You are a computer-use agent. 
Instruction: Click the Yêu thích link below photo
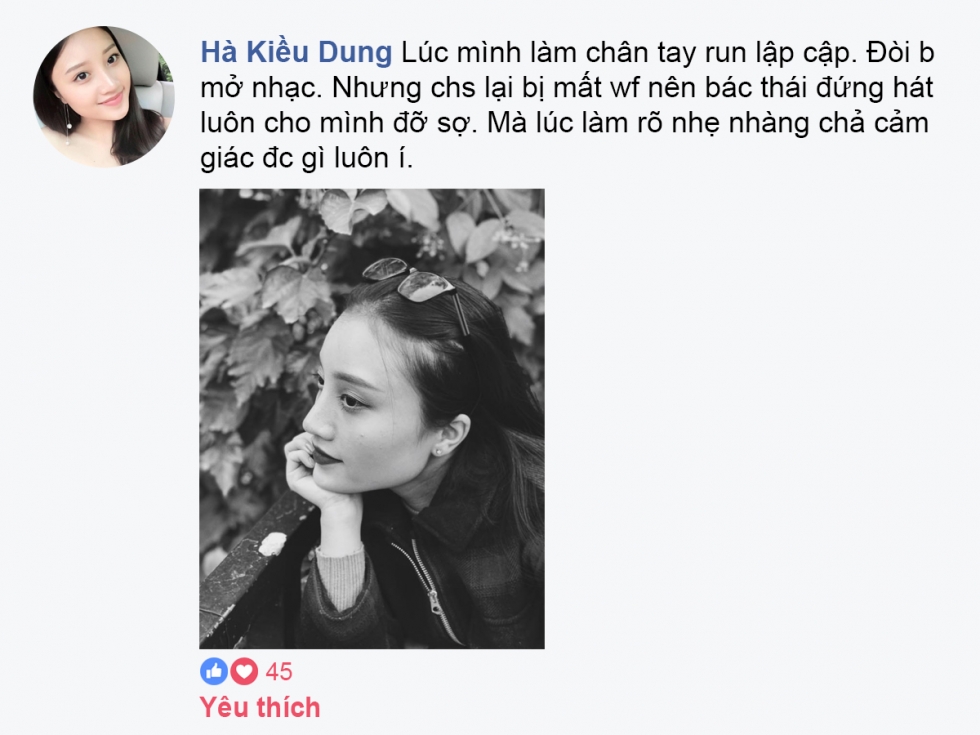[260, 708]
